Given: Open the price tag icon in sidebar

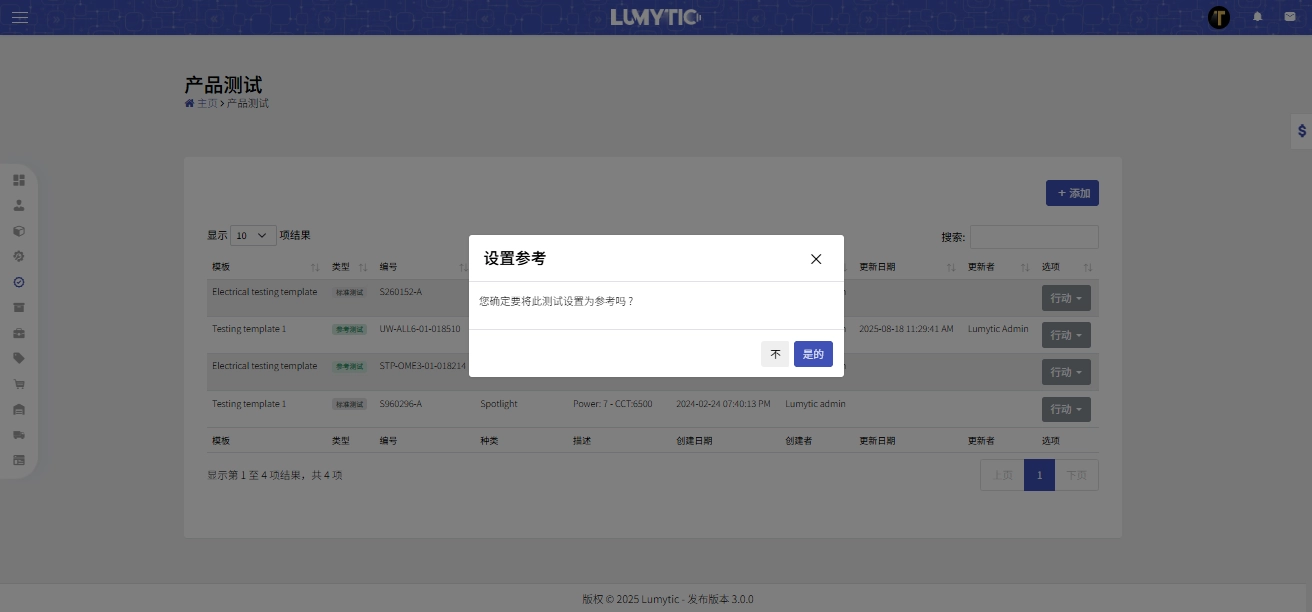Looking at the screenshot, I should (19, 358).
